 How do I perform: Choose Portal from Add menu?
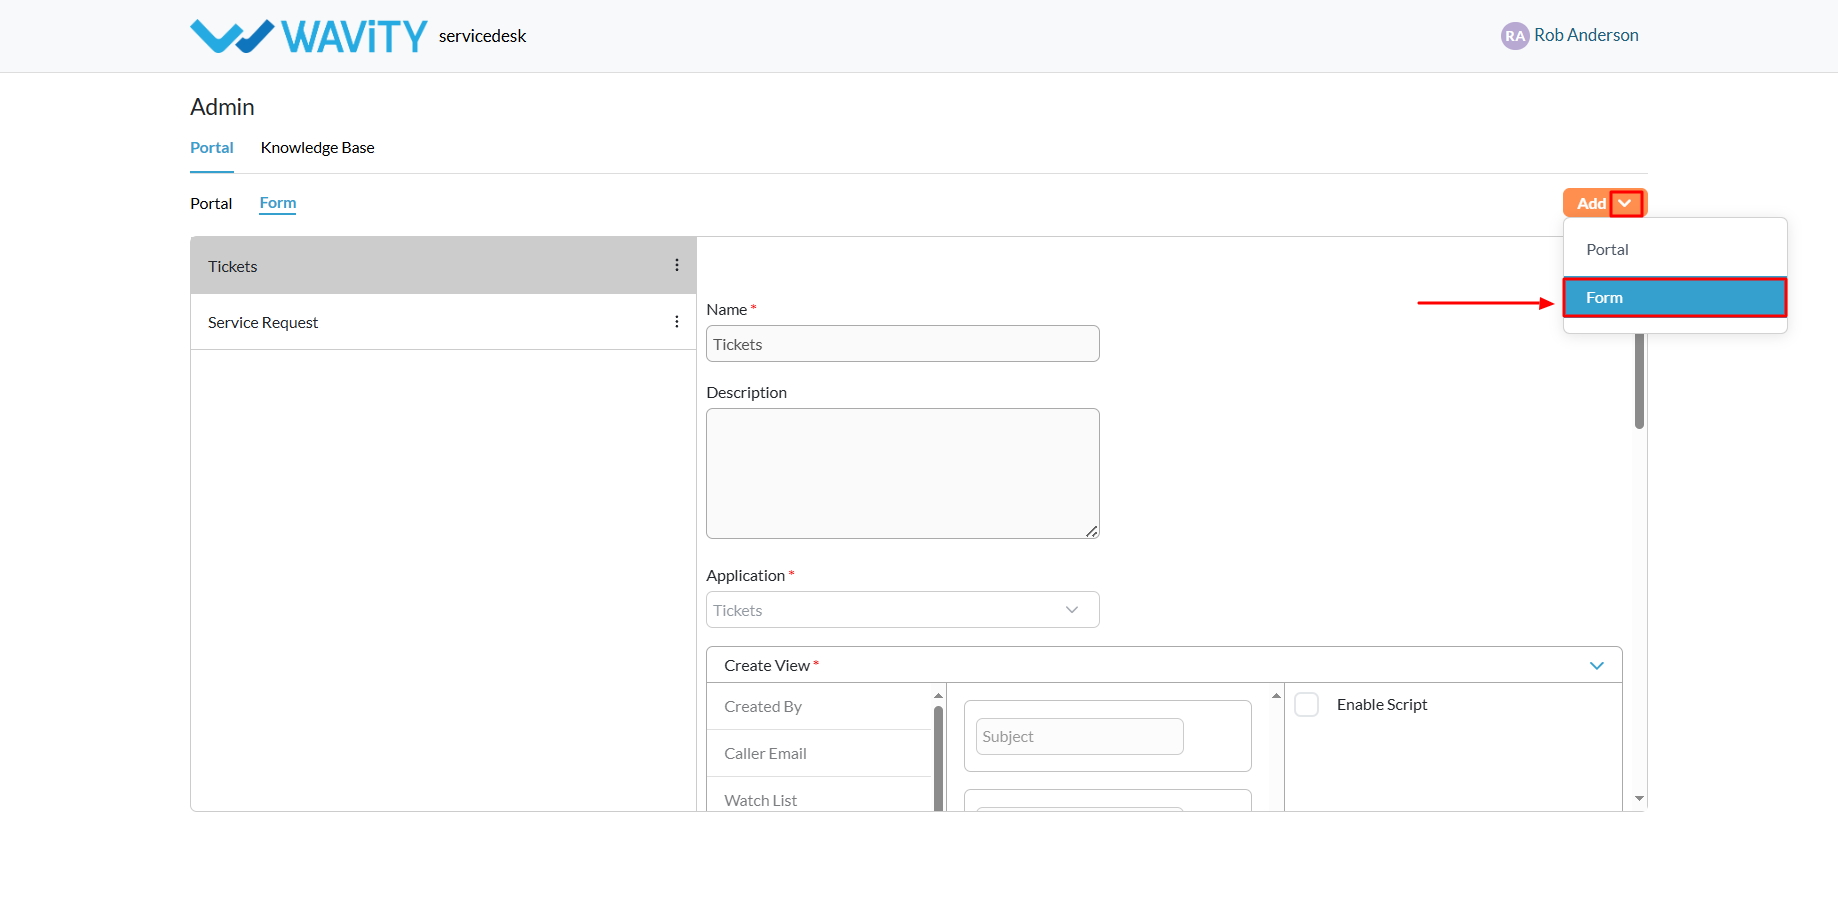pyautogui.click(x=1675, y=250)
